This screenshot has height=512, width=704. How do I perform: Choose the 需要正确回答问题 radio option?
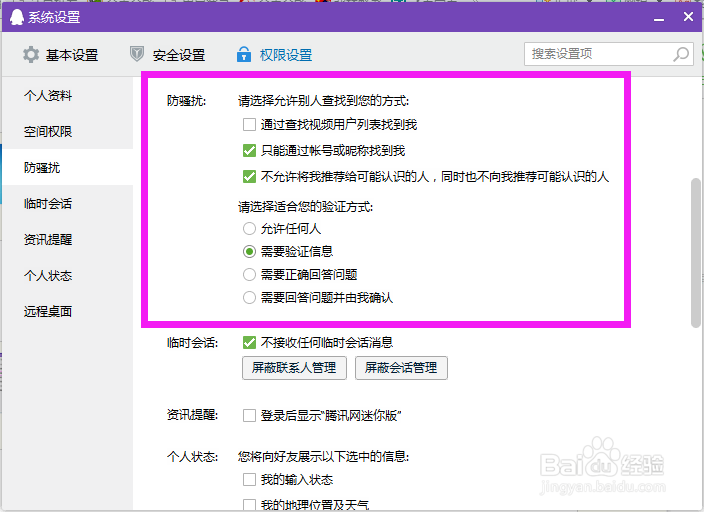pos(249,274)
